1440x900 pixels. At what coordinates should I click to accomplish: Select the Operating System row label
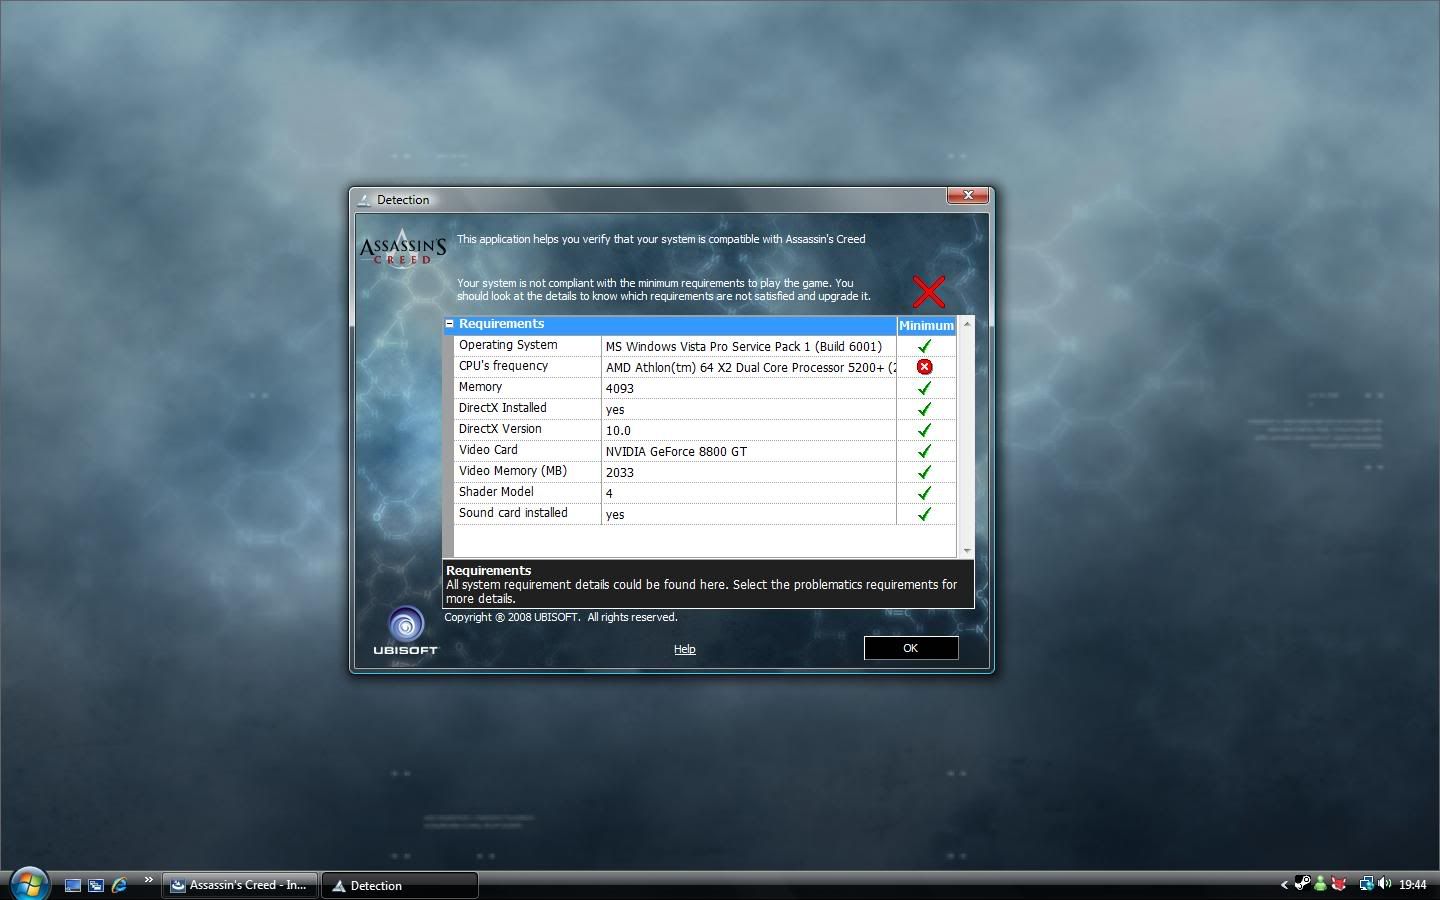pos(508,345)
